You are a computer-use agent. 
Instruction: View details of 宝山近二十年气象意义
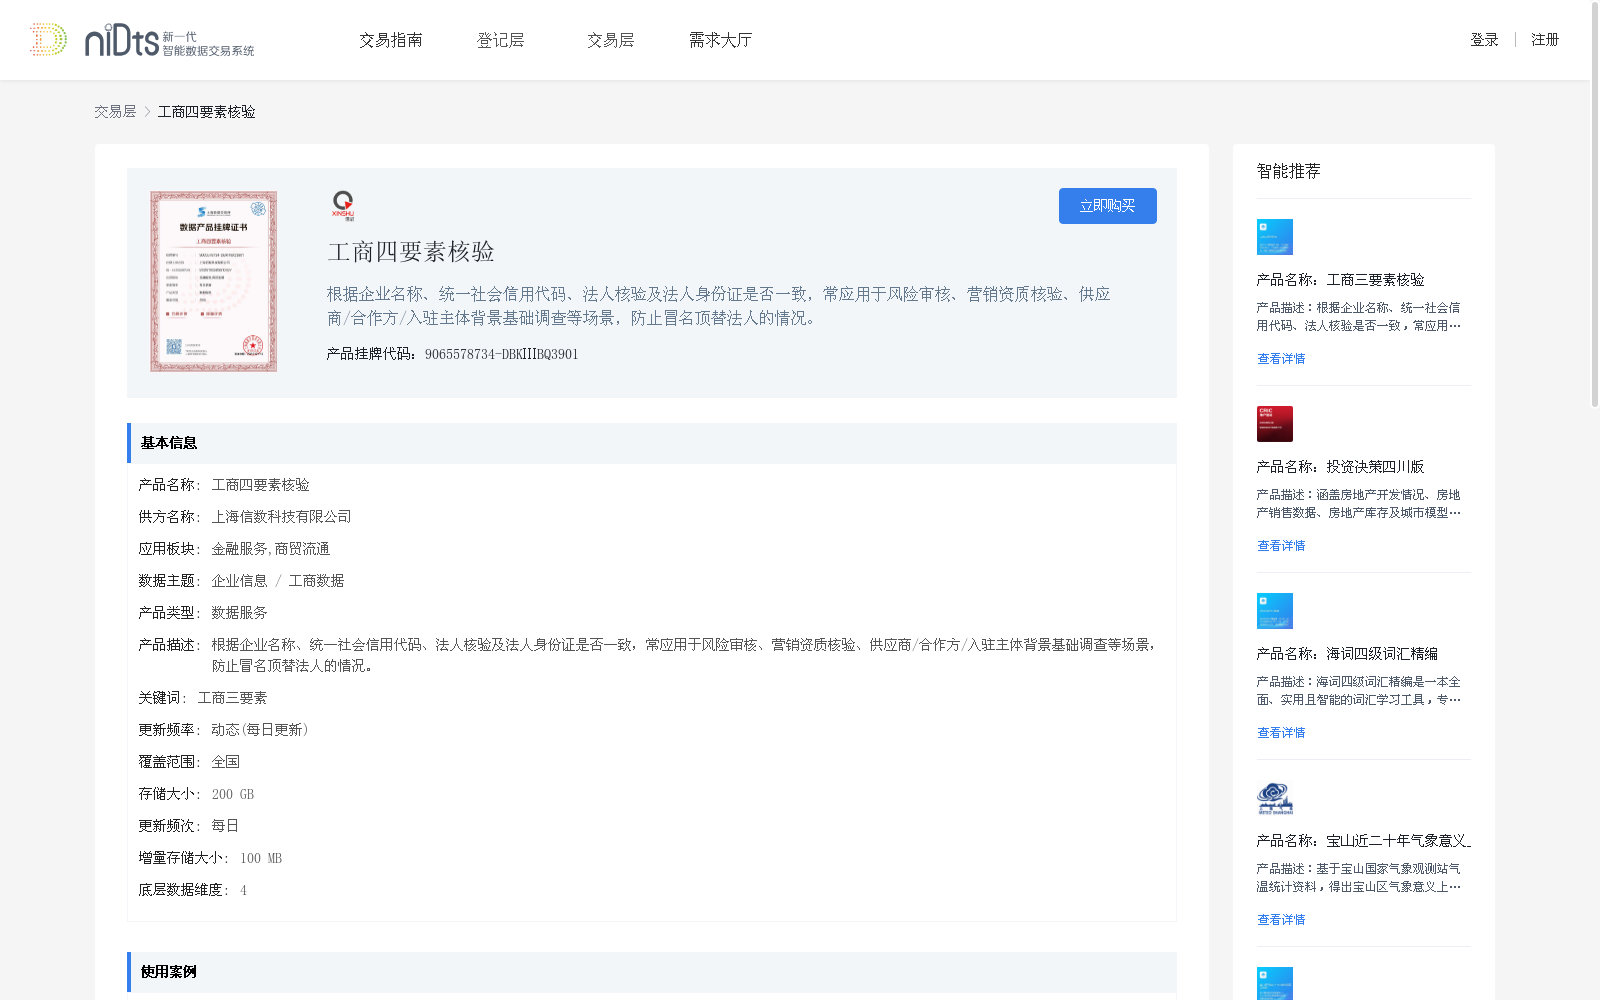click(x=1281, y=920)
